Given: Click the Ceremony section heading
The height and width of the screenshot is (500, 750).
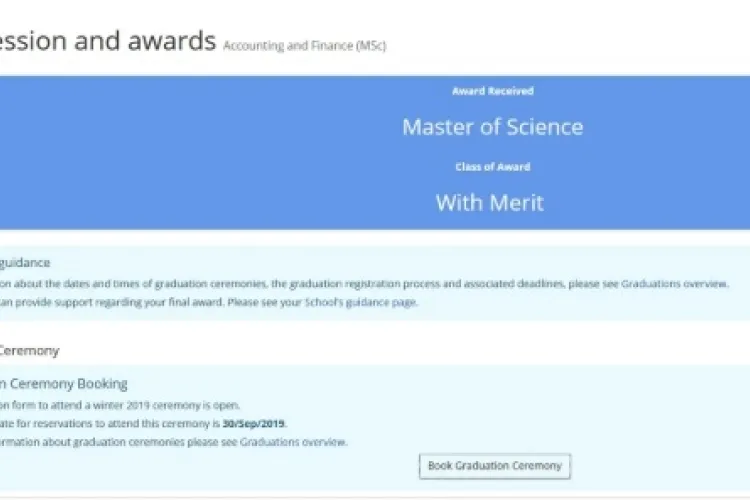Looking at the screenshot, I should click(x=30, y=351).
